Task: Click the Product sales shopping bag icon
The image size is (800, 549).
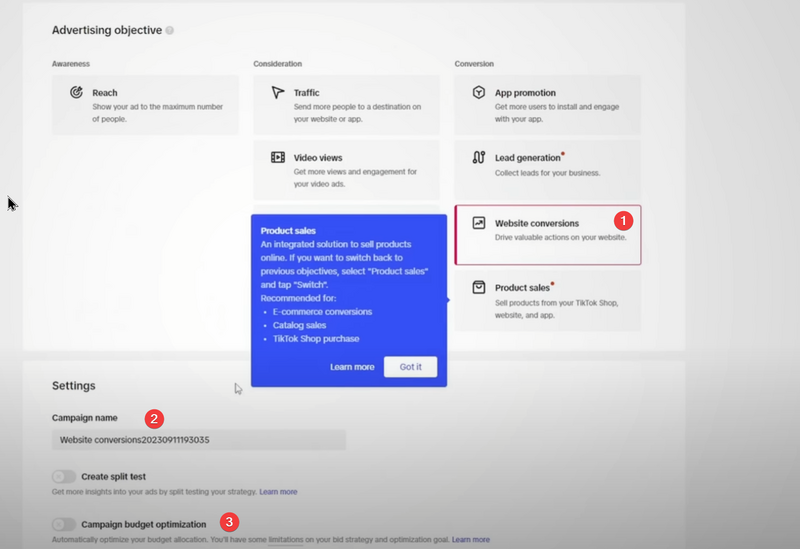Action: pyautogui.click(x=479, y=288)
